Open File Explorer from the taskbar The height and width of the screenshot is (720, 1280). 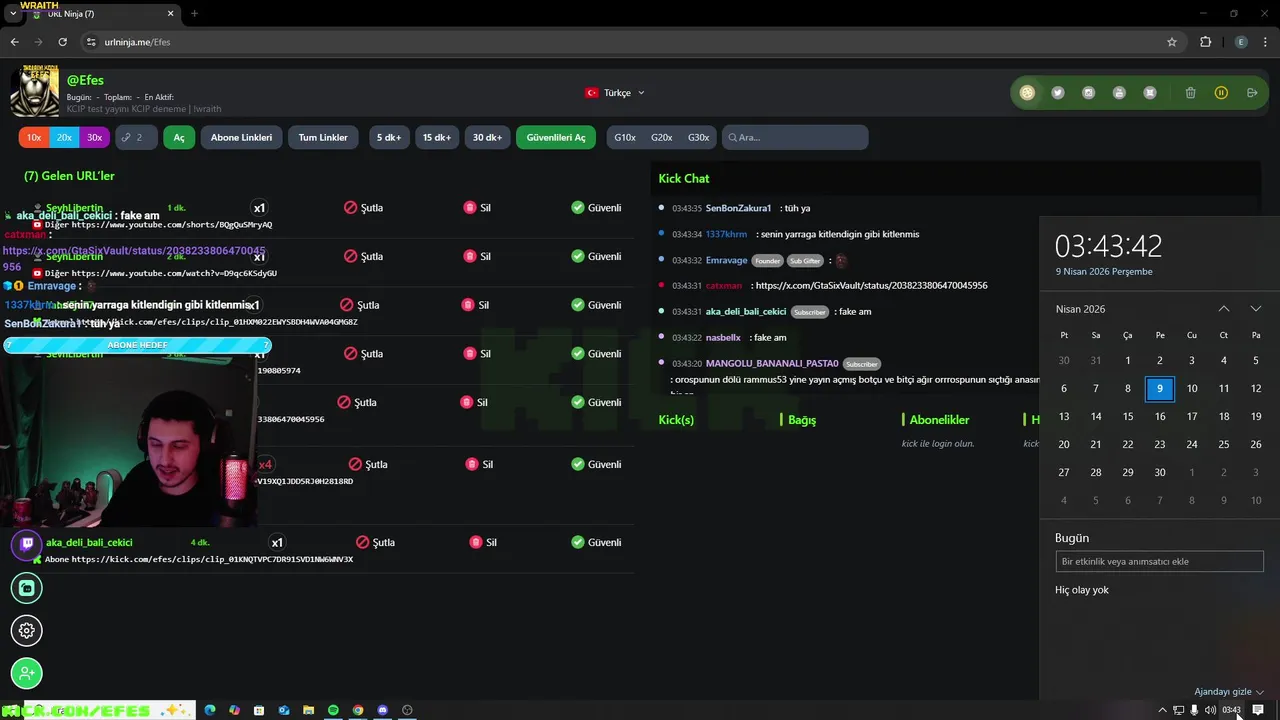[308, 710]
